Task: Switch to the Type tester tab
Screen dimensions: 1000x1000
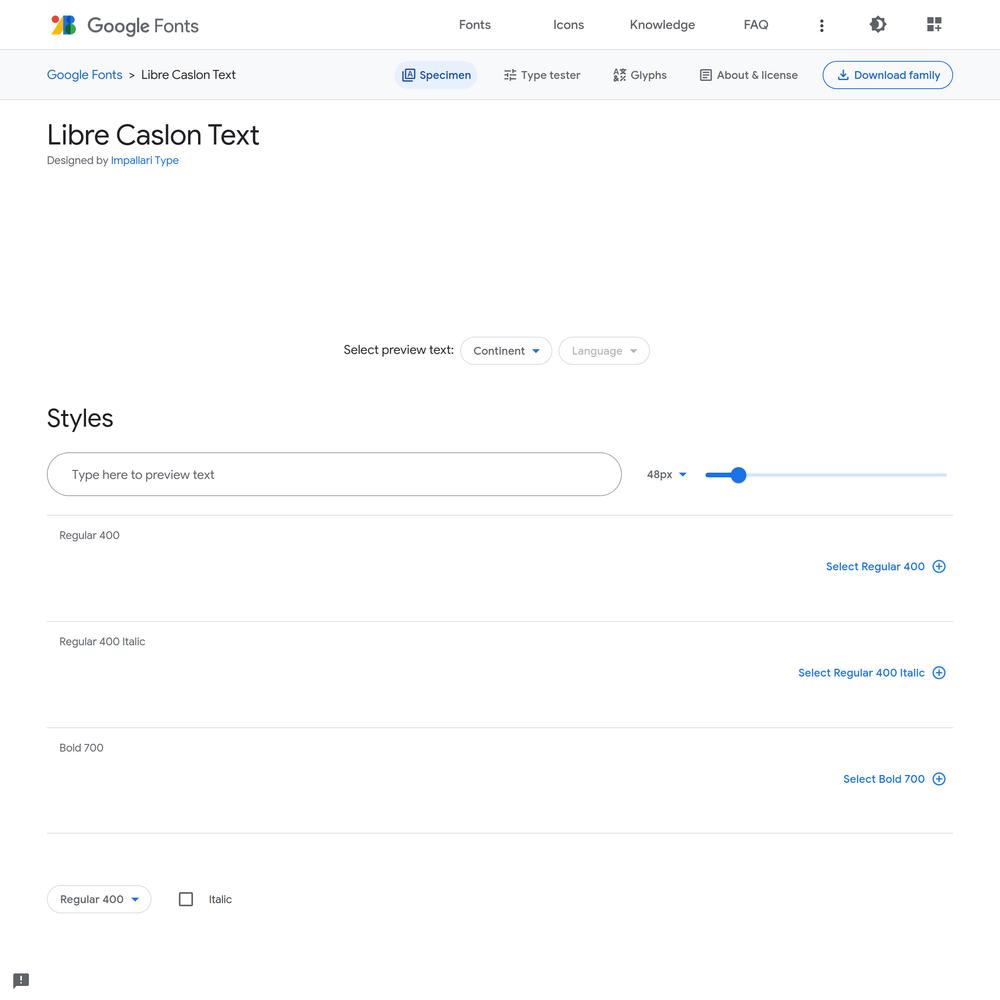Action: click(x=542, y=75)
